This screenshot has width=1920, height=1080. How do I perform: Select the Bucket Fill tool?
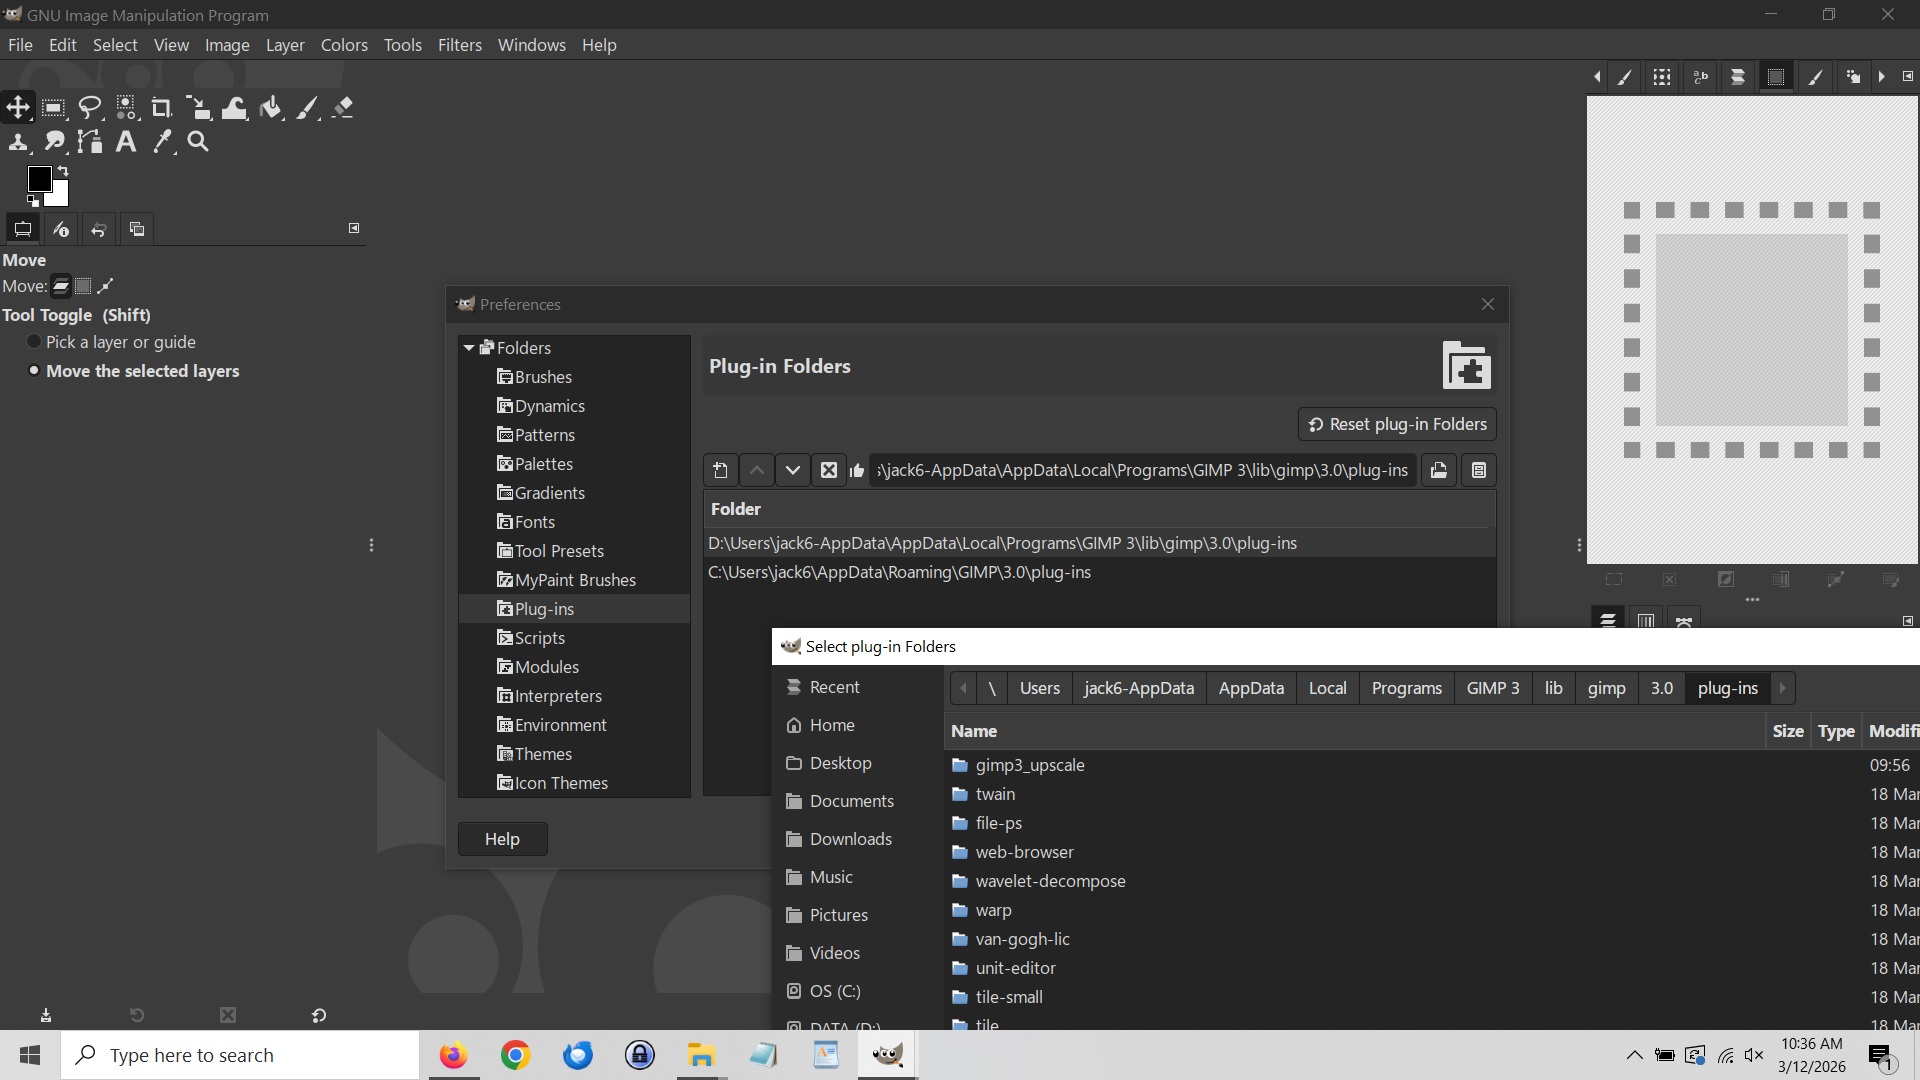pyautogui.click(x=270, y=108)
